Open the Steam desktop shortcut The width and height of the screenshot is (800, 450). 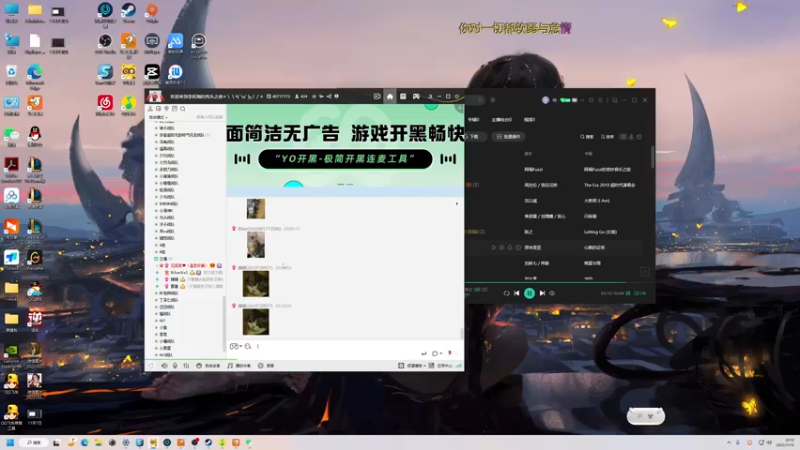(128, 13)
